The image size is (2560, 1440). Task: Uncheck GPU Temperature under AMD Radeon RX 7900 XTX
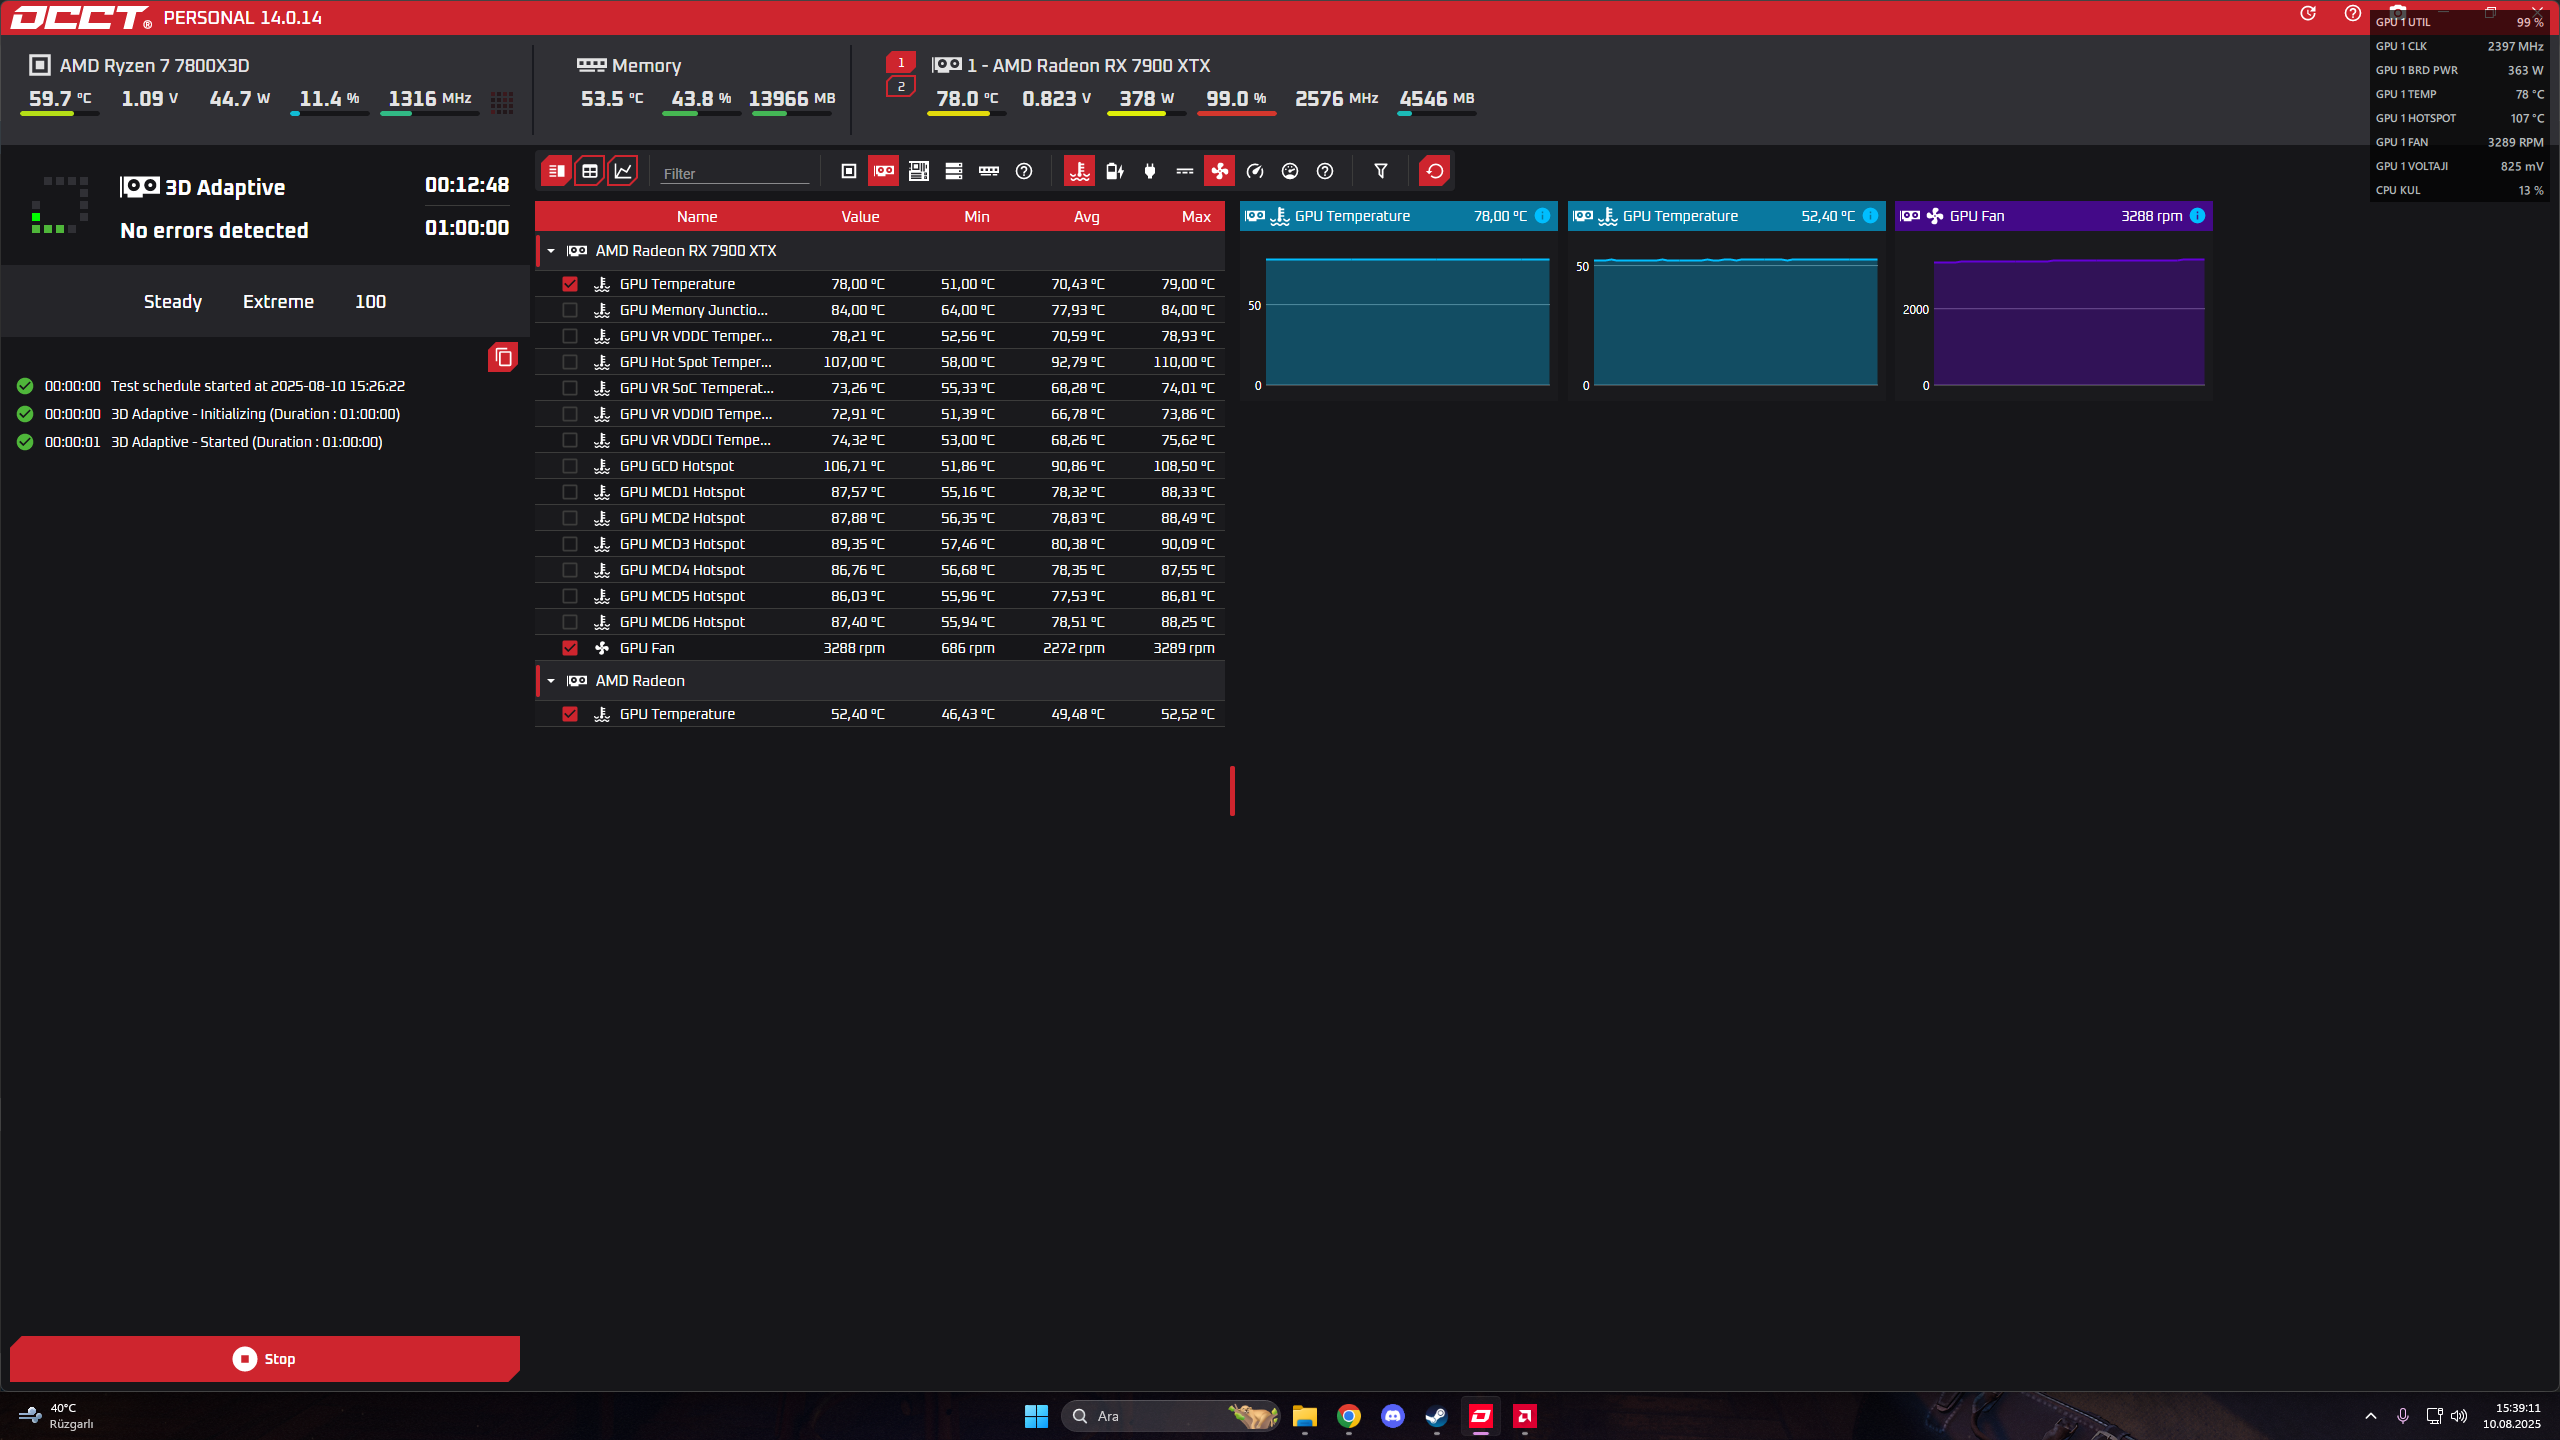click(570, 284)
